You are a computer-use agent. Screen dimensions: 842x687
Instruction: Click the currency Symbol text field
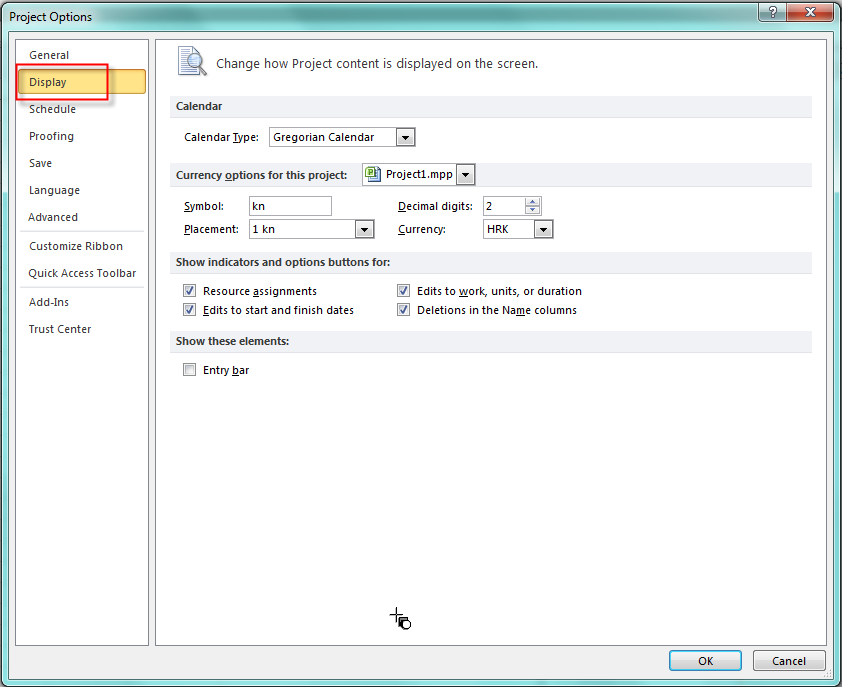tap(290, 206)
